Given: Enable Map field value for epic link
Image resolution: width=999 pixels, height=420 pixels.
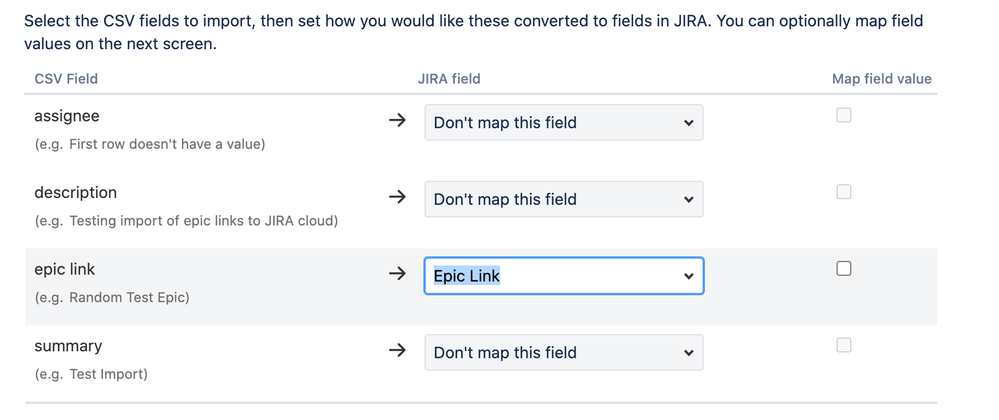Looking at the screenshot, I should click(x=844, y=268).
